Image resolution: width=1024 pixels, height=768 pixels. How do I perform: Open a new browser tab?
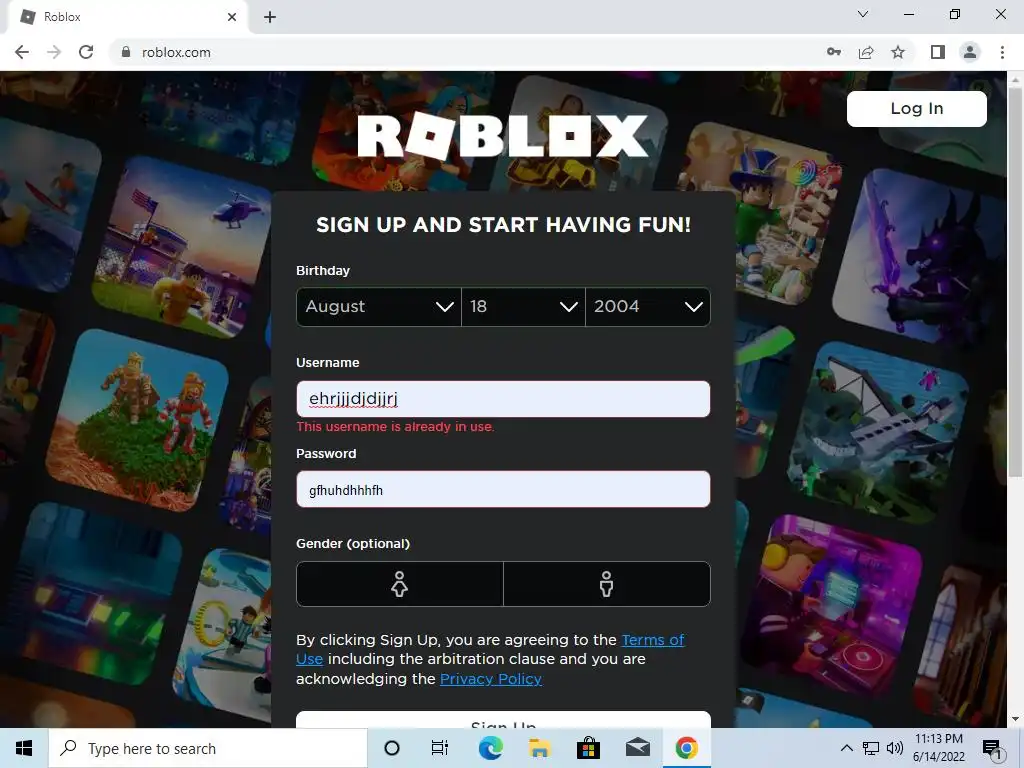coord(270,17)
